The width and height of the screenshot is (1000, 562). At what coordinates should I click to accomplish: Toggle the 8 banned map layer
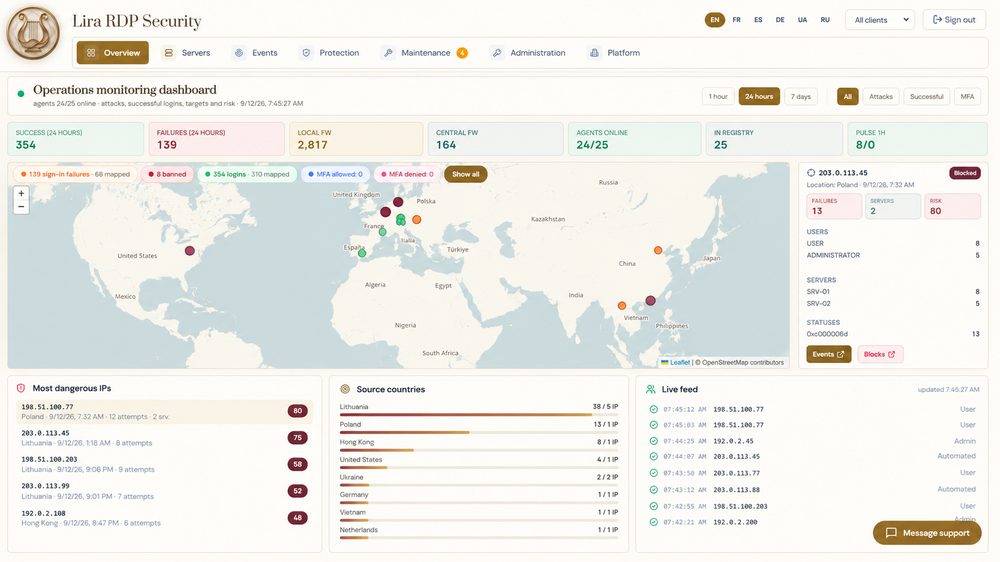tap(167, 174)
